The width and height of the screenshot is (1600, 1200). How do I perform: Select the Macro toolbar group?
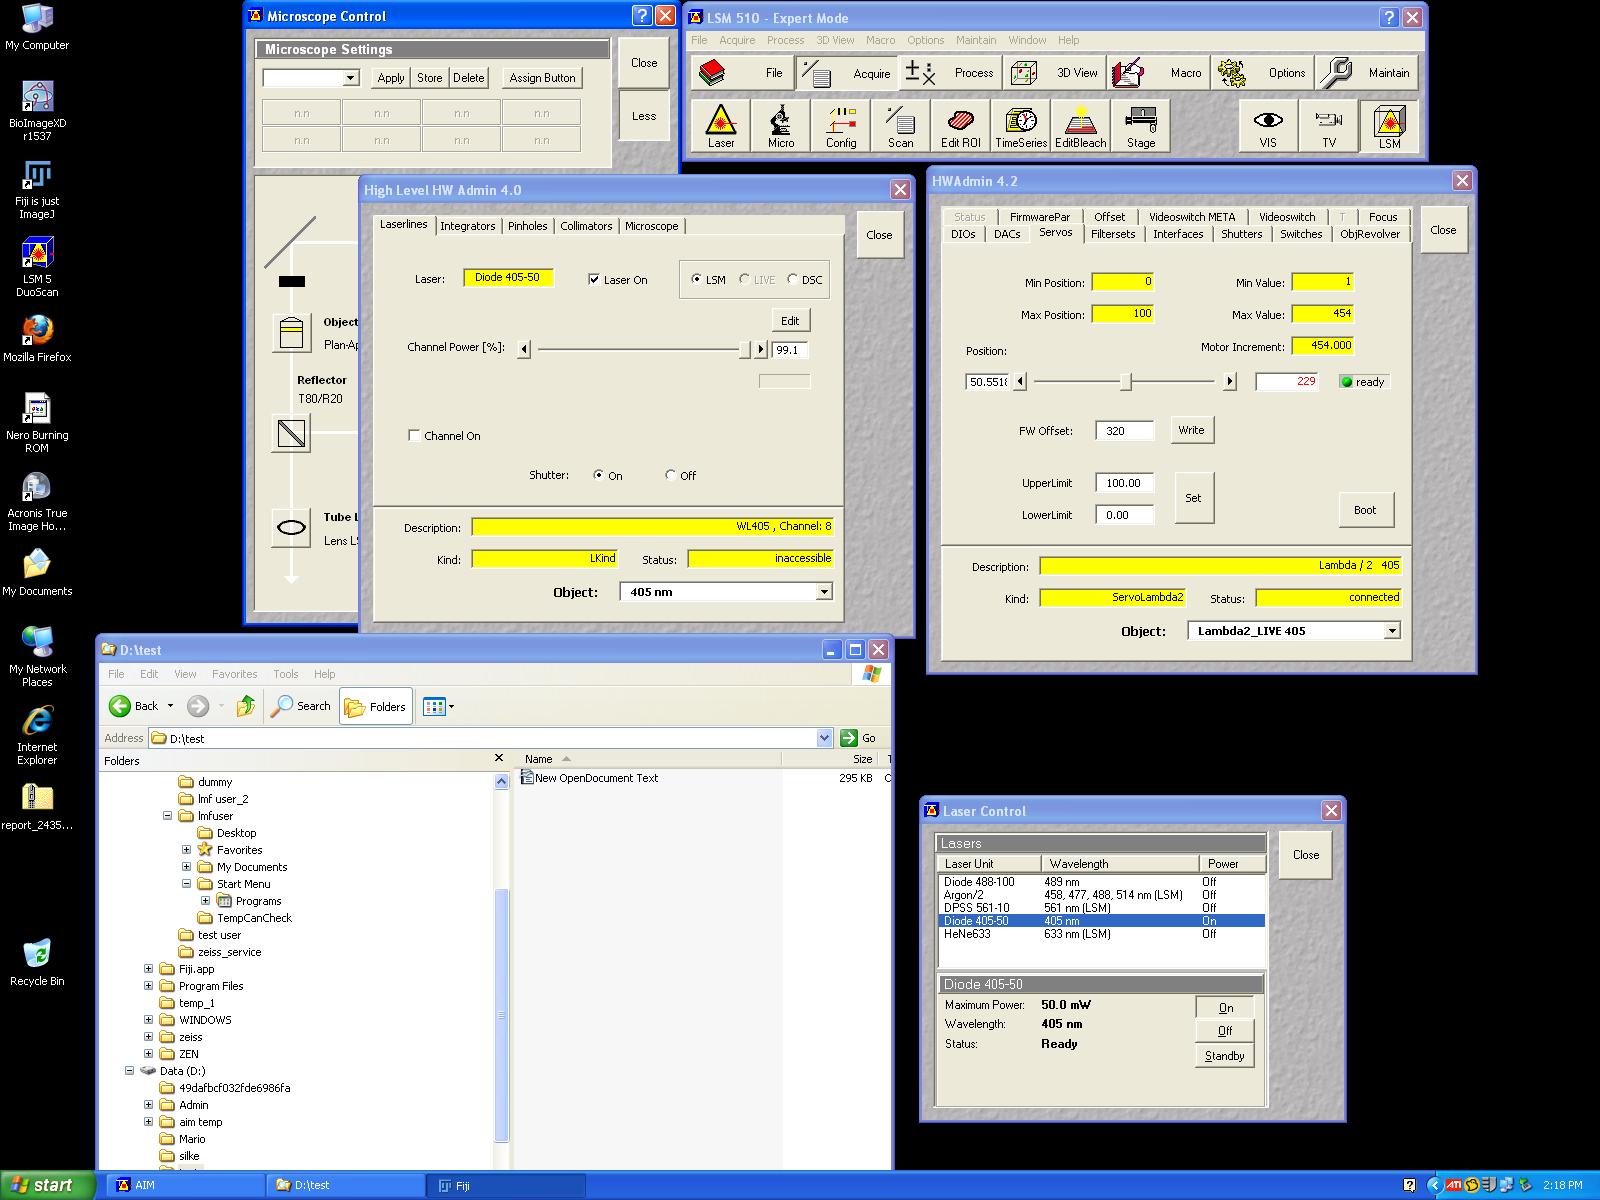1159,73
